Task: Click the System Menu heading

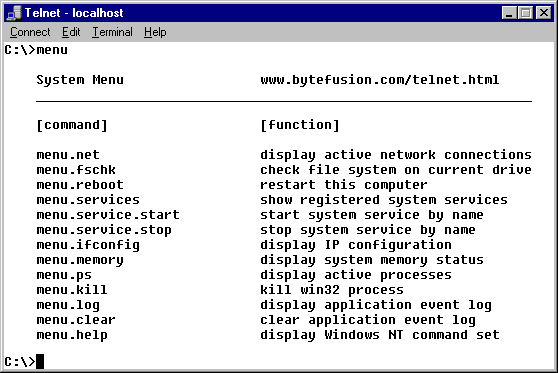Action: pyautogui.click(x=80, y=80)
